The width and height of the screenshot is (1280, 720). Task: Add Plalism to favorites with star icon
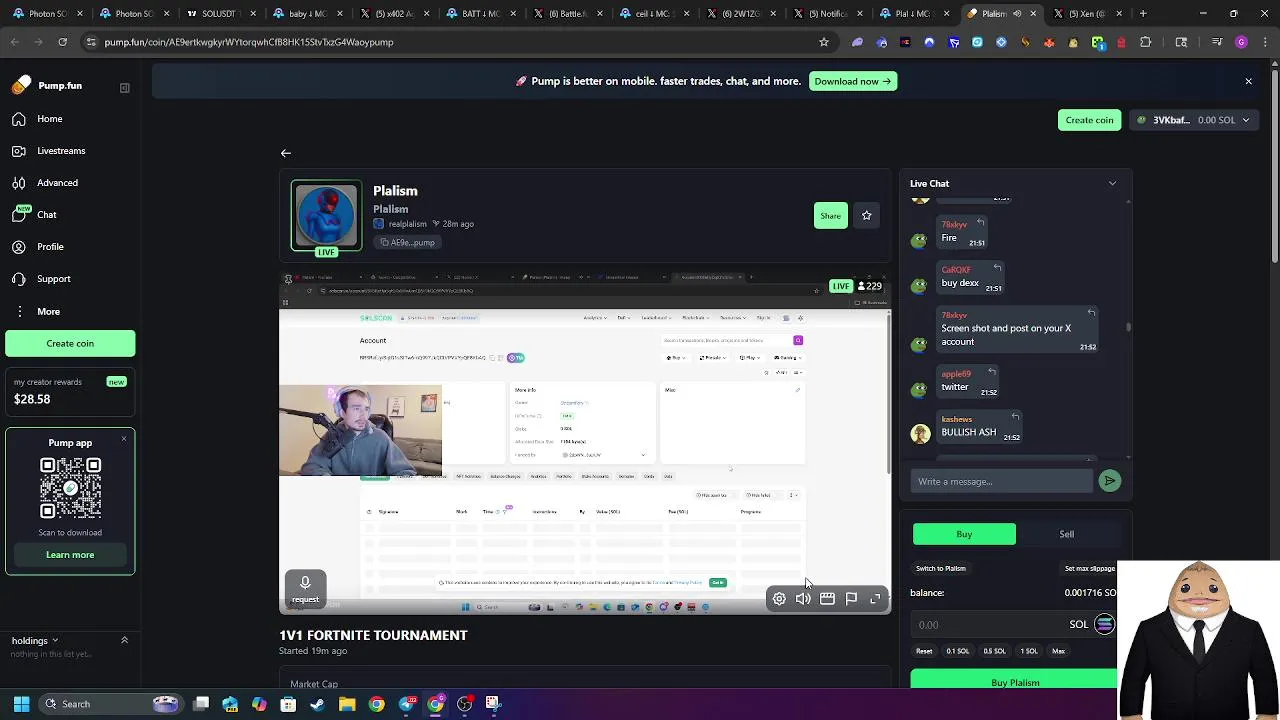coord(867,216)
